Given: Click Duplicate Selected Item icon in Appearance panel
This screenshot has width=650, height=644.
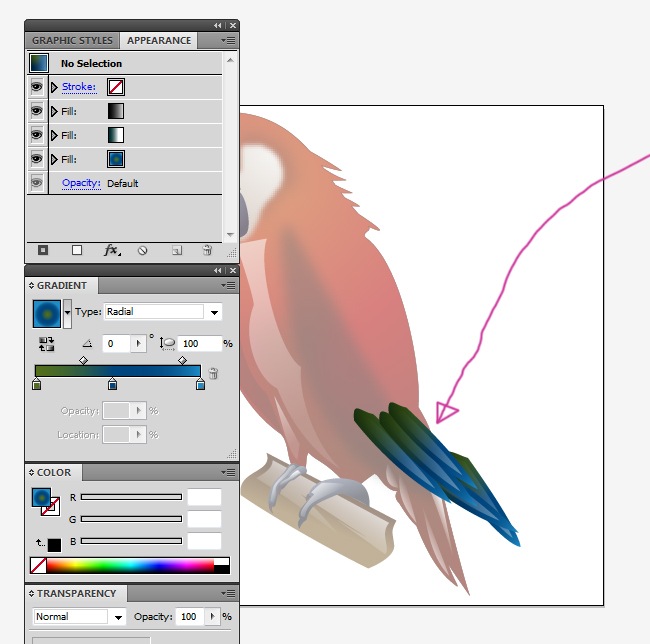Looking at the screenshot, I should point(177,251).
